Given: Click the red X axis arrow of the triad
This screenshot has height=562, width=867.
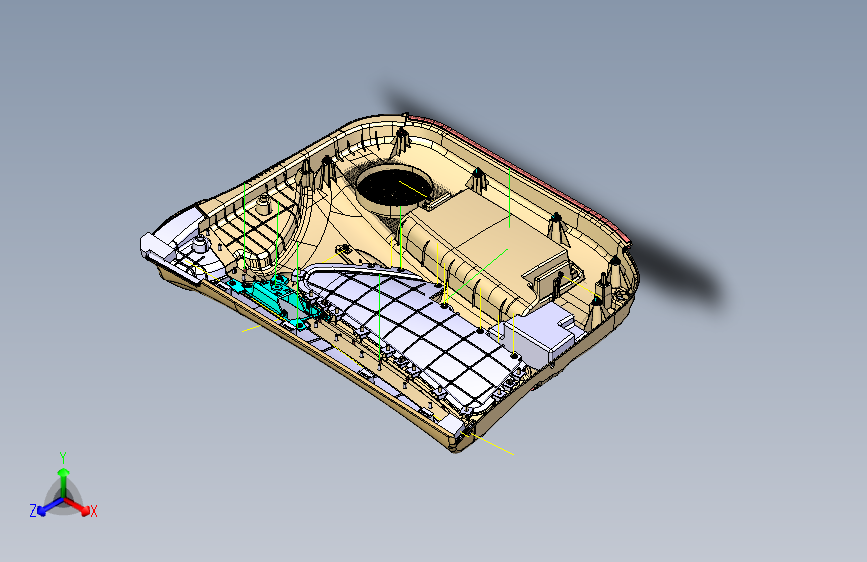Looking at the screenshot, I should 79,507.
